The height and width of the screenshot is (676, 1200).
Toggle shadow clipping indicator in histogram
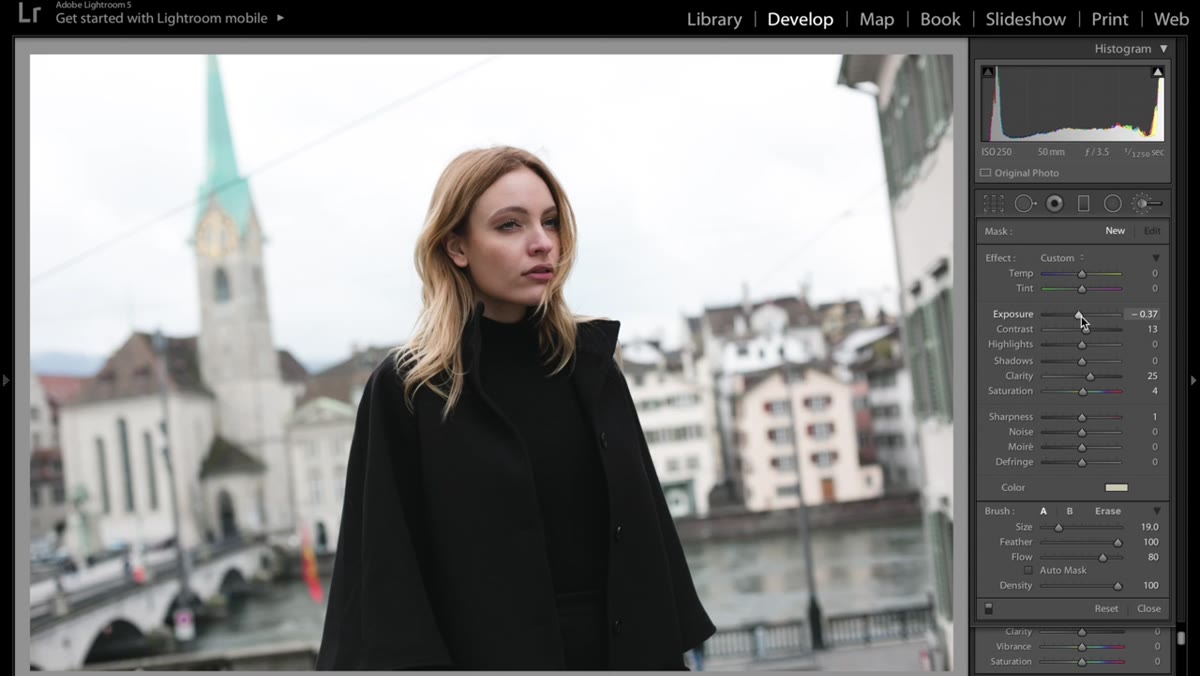[x=988, y=72]
